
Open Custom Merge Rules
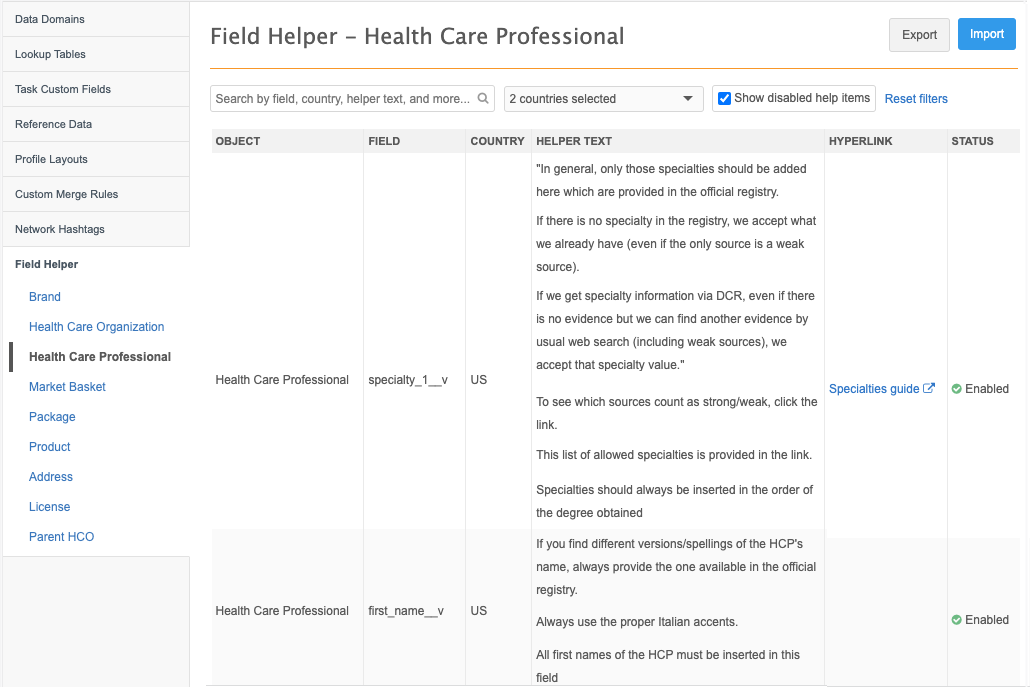pos(60,194)
